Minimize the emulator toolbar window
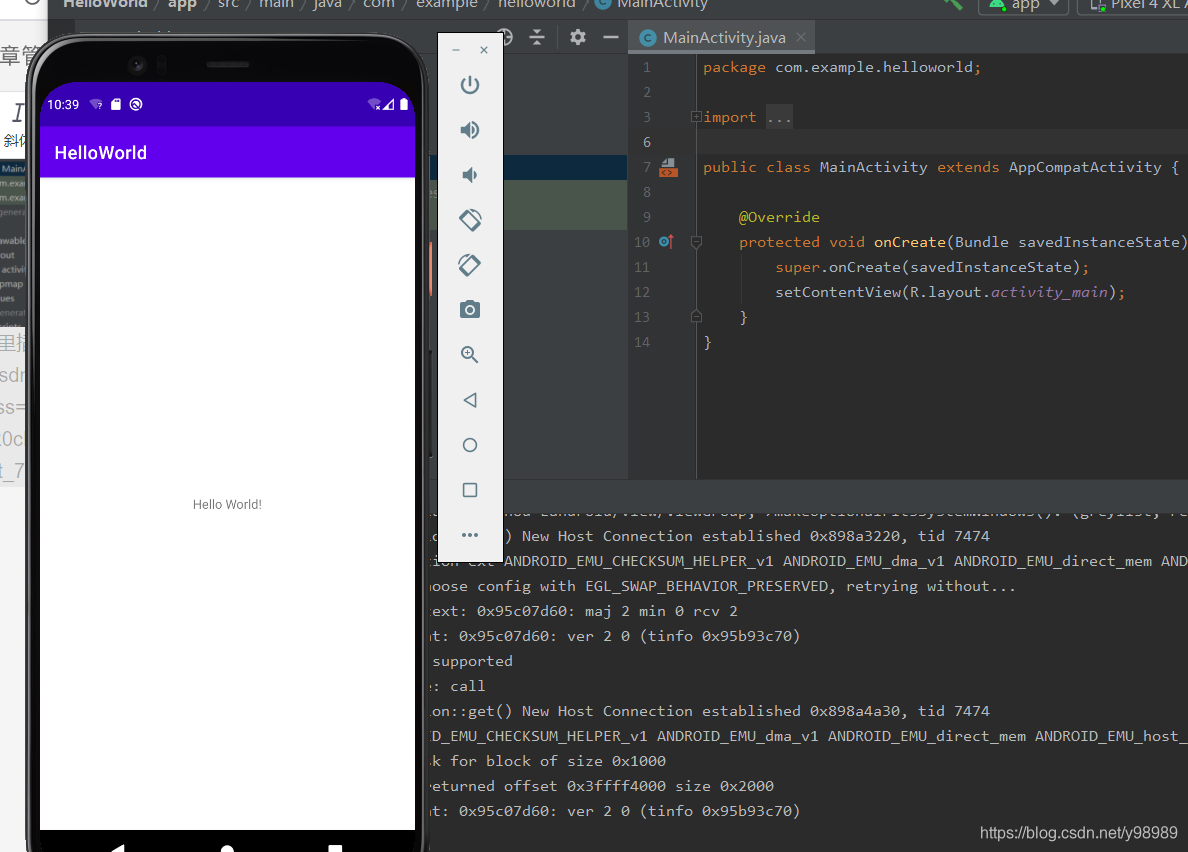This screenshot has width=1188, height=852. tap(455, 50)
